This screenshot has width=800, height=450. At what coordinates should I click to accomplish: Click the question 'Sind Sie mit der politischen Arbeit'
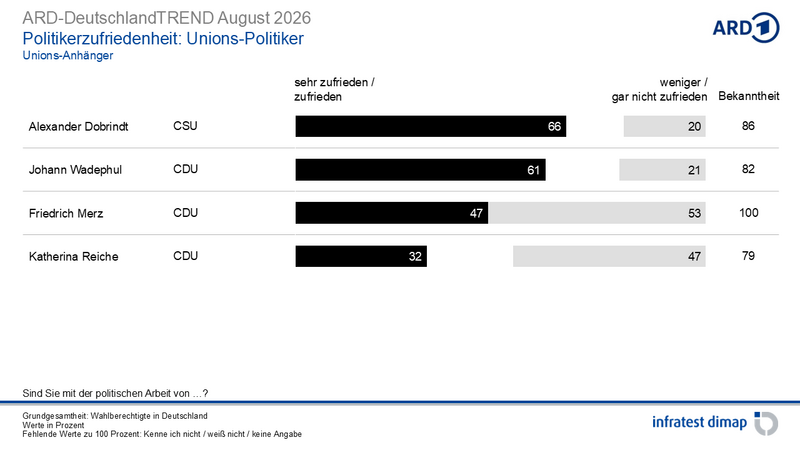115,393
